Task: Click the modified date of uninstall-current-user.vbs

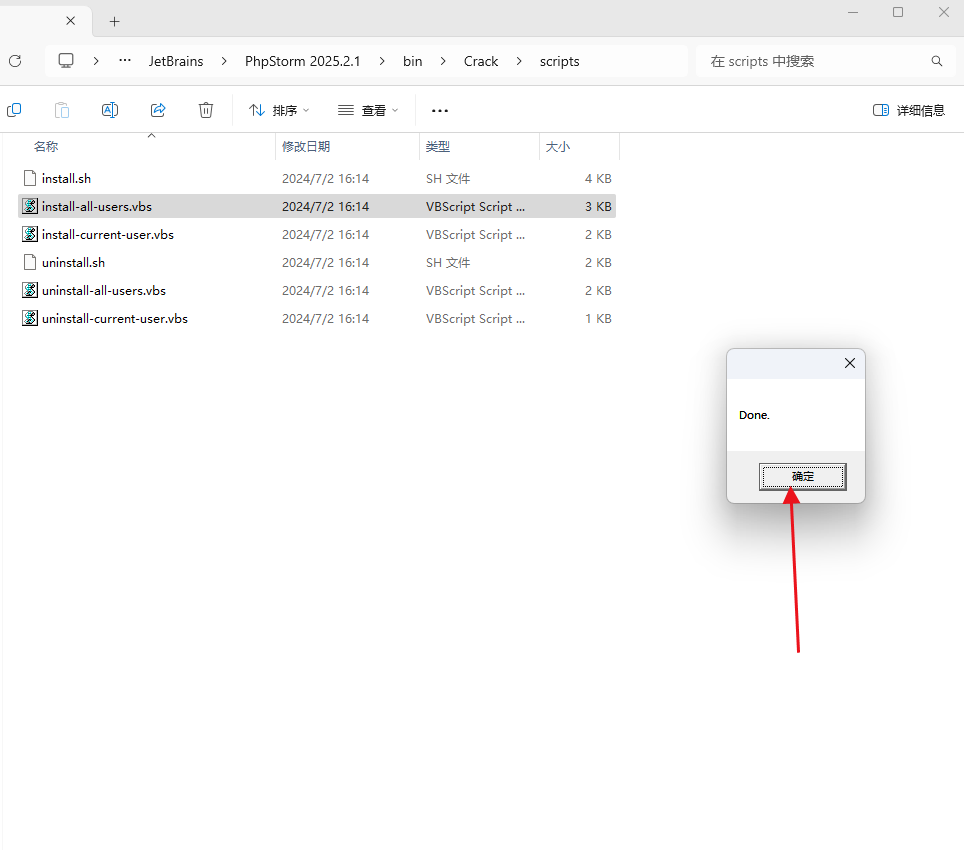Action: pyautogui.click(x=325, y=319)
